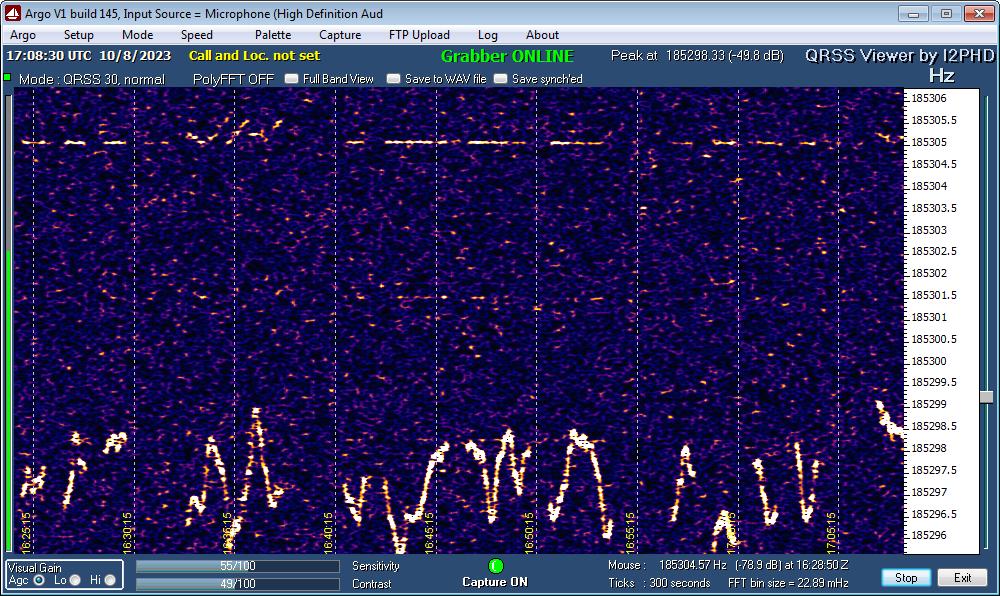Image resolution: width=1000 pixels, height=596 pixels.
Task: Click the 17:05:15 time marker
Action: point(831,532)
